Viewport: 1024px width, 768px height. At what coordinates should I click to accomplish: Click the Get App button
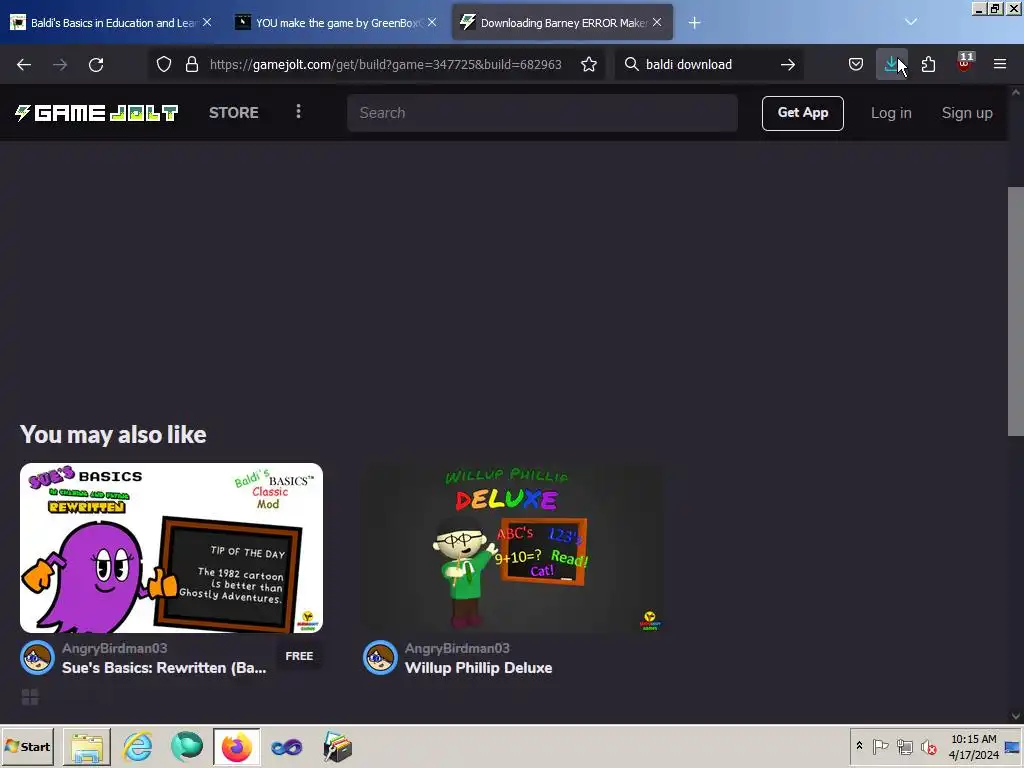pos(803,113)
